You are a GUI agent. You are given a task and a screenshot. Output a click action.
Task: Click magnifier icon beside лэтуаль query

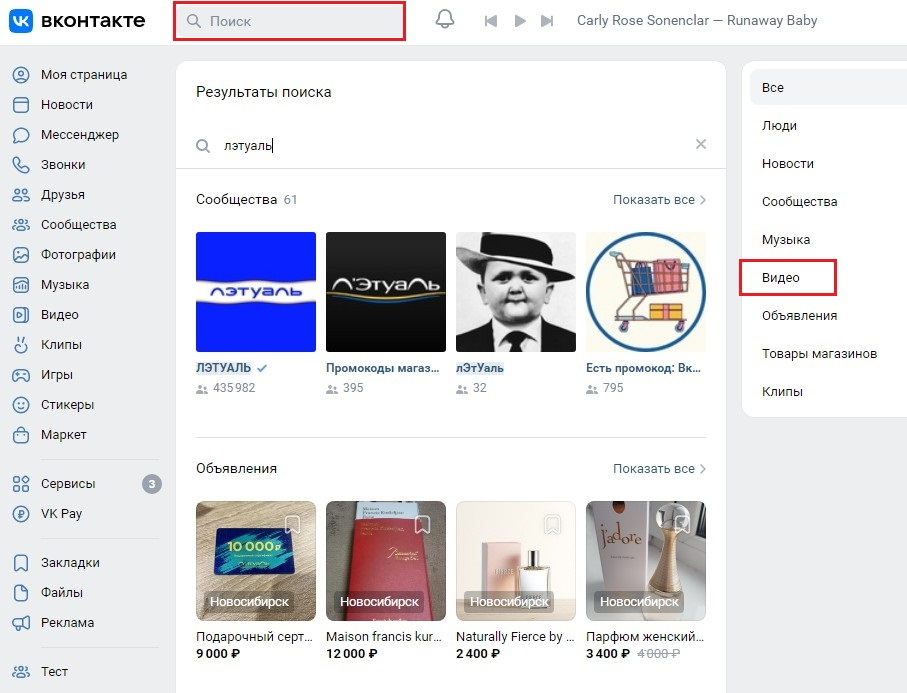tap(202, 146)
